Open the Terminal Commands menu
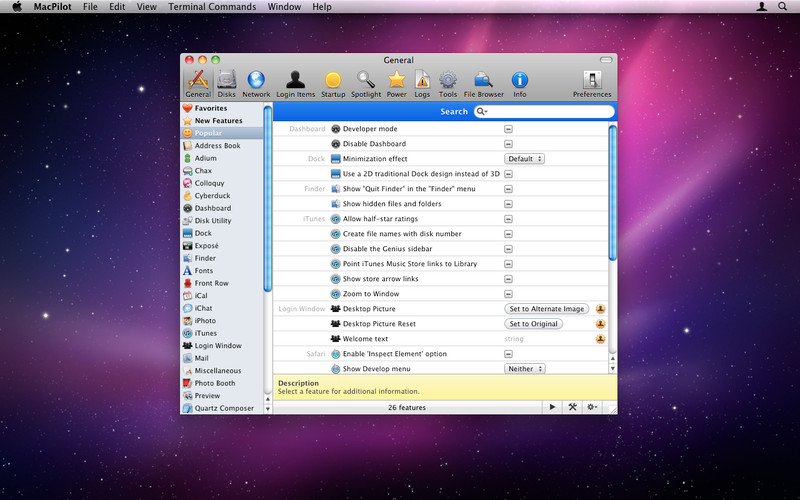The image size is (800, 500). point(212,7)
